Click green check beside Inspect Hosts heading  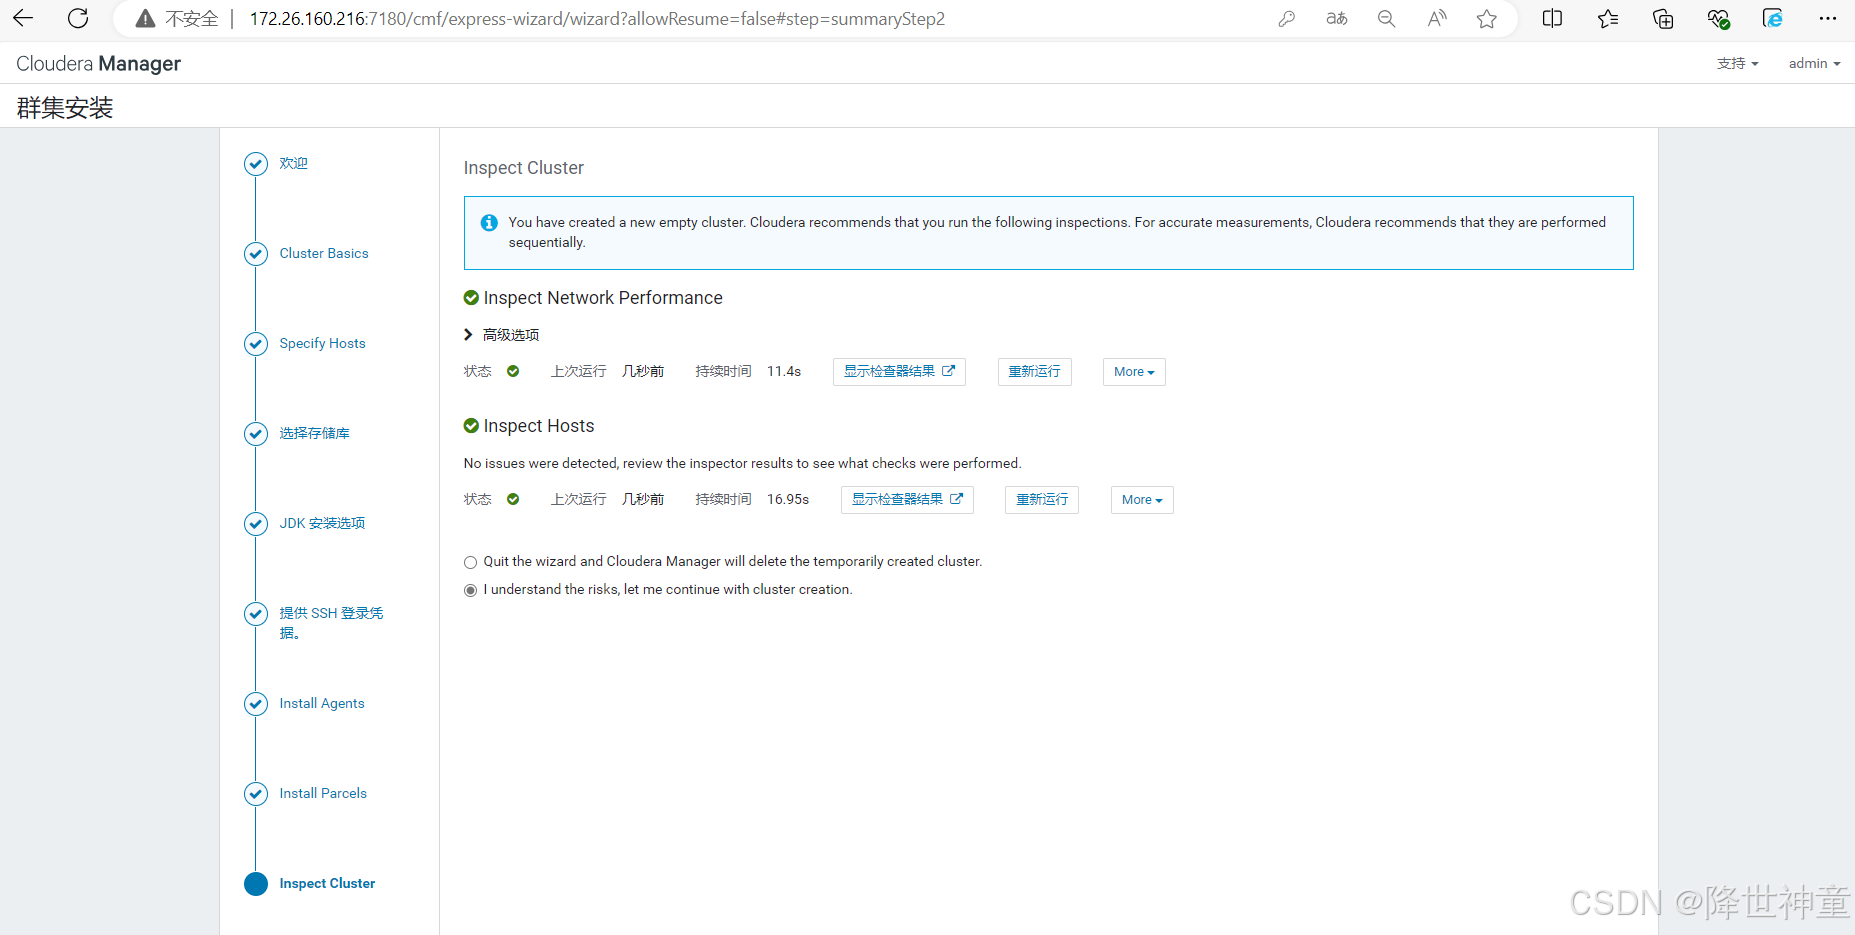click(471, 426)
